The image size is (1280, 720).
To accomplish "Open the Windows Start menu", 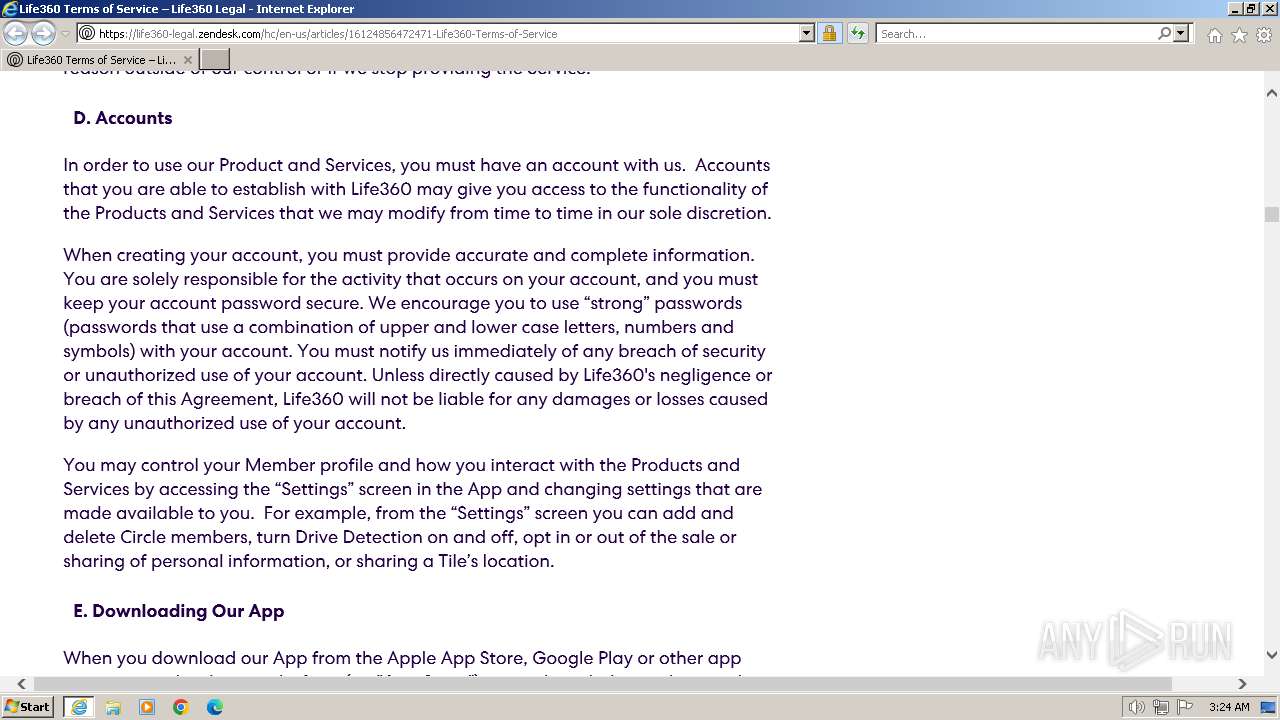I will [28, 707].
